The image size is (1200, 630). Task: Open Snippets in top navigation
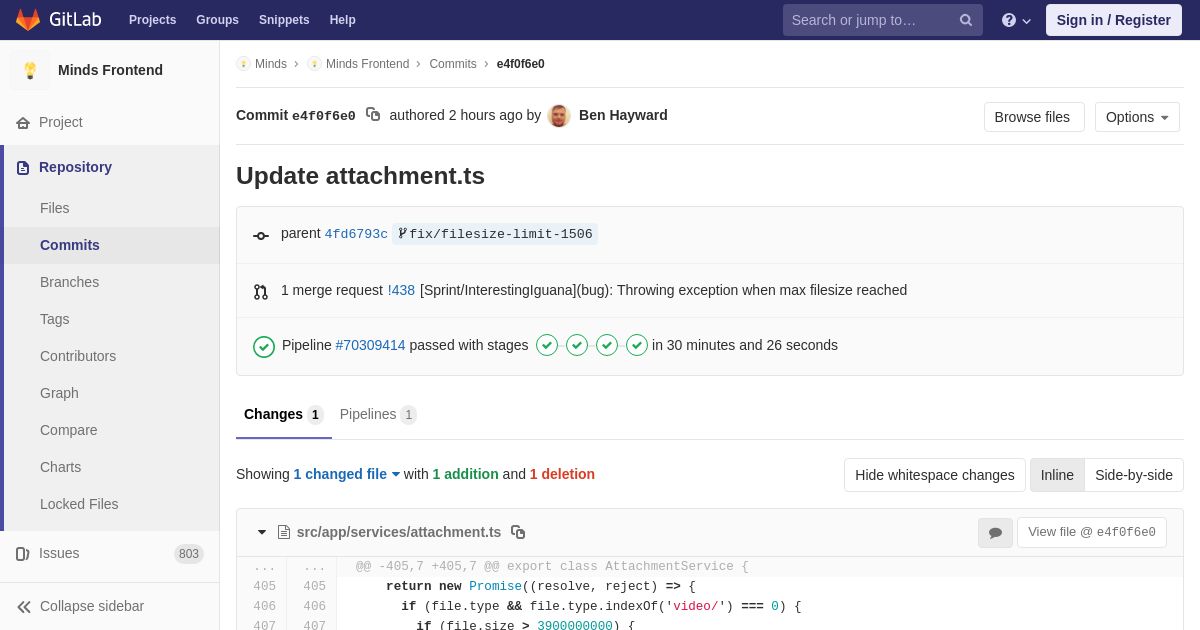coord(284,20)
